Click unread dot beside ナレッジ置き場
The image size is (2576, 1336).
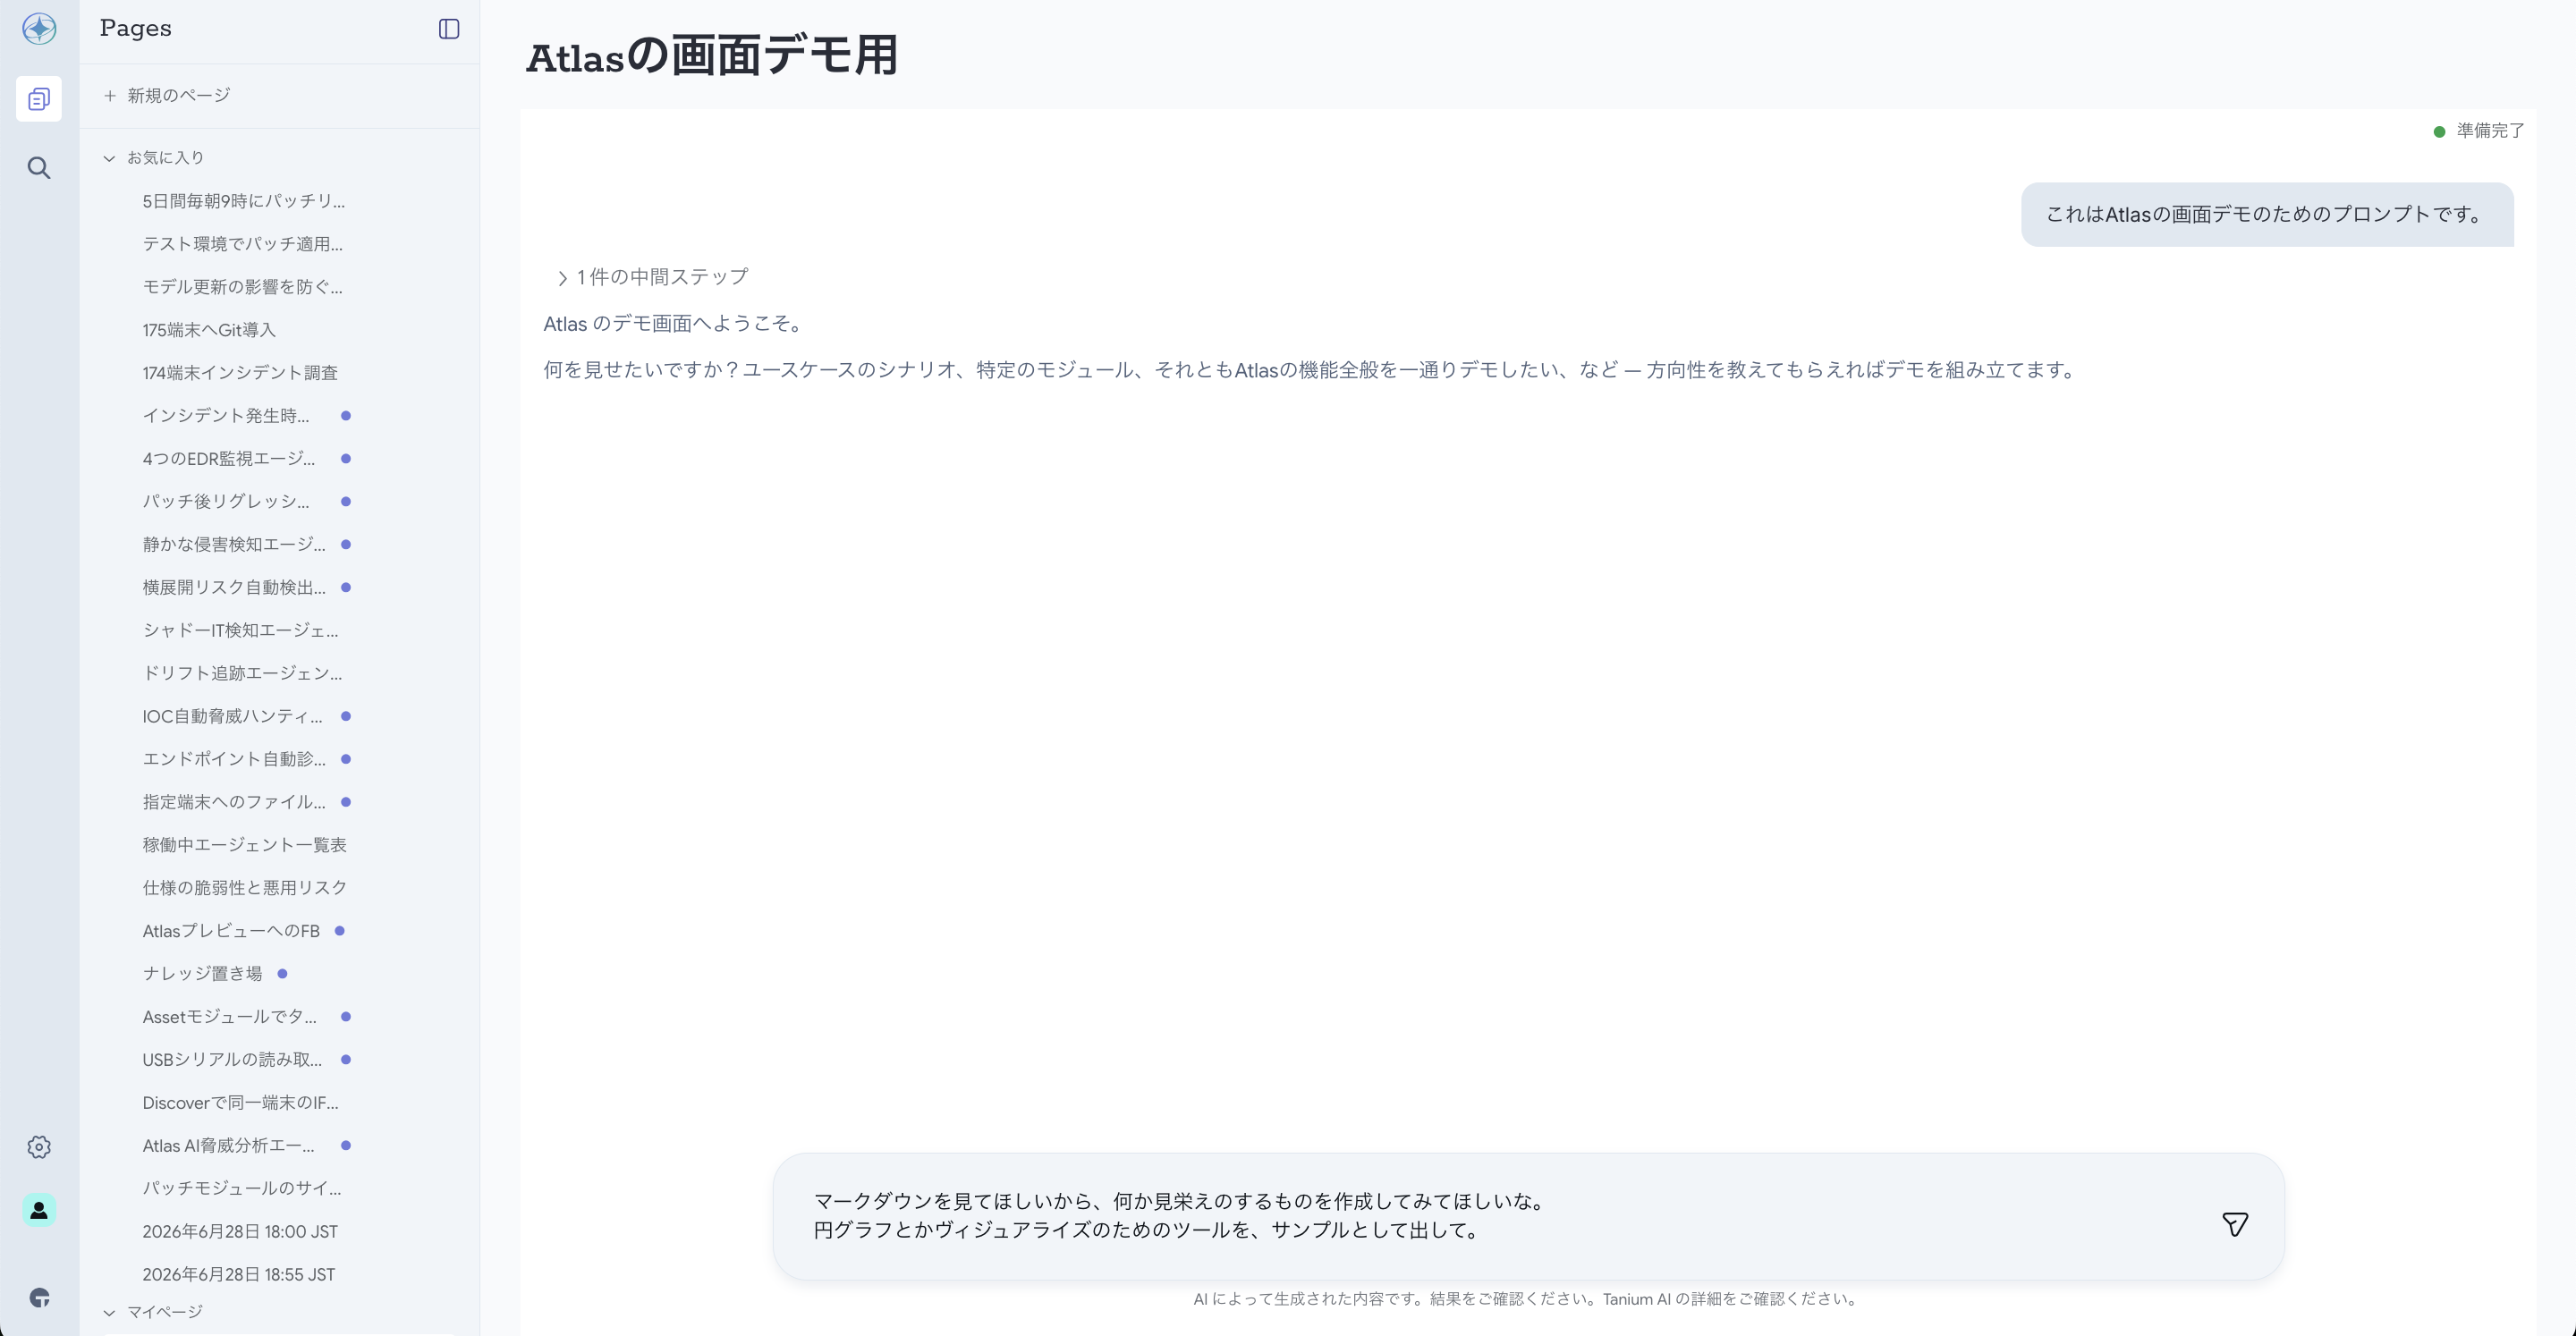[x=282, y=974]
